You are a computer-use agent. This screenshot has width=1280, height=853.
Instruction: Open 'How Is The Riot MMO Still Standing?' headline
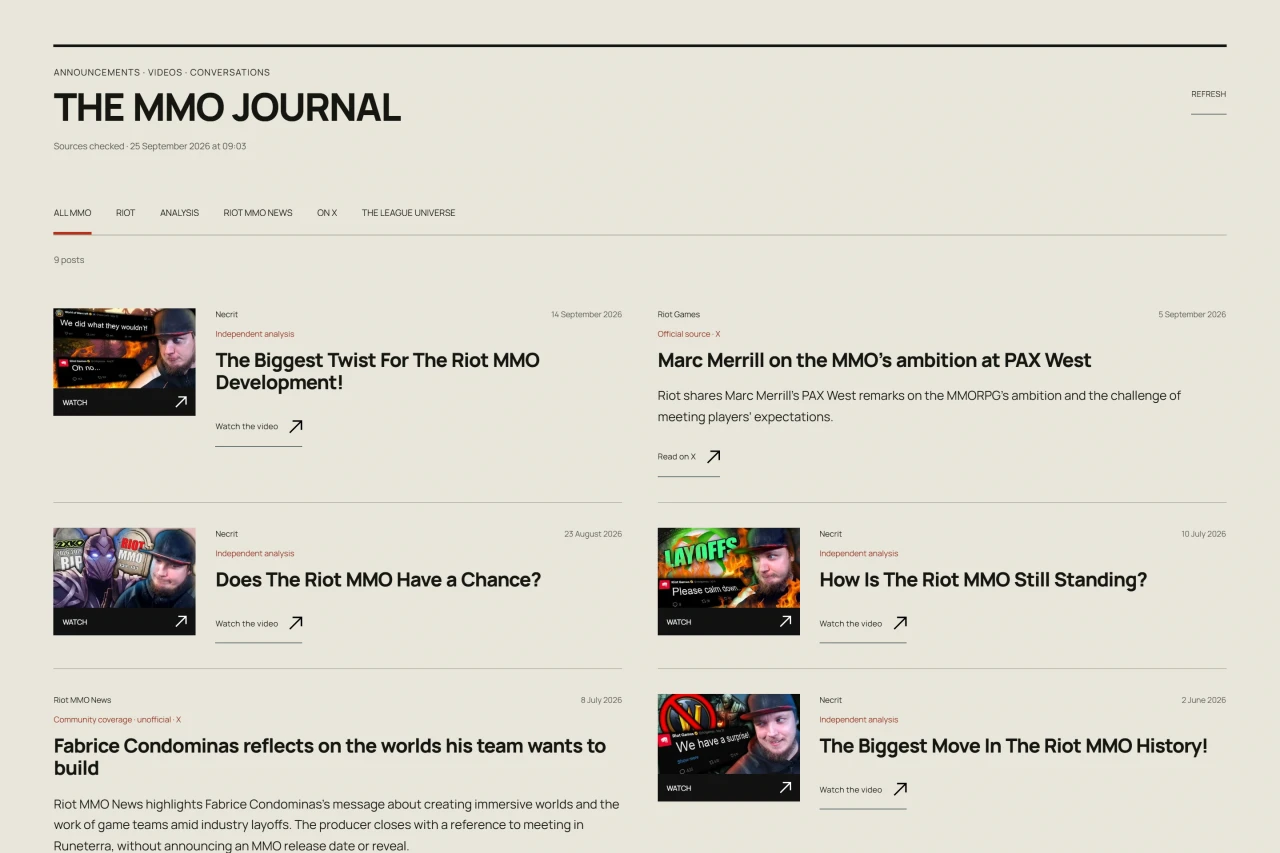983,580
